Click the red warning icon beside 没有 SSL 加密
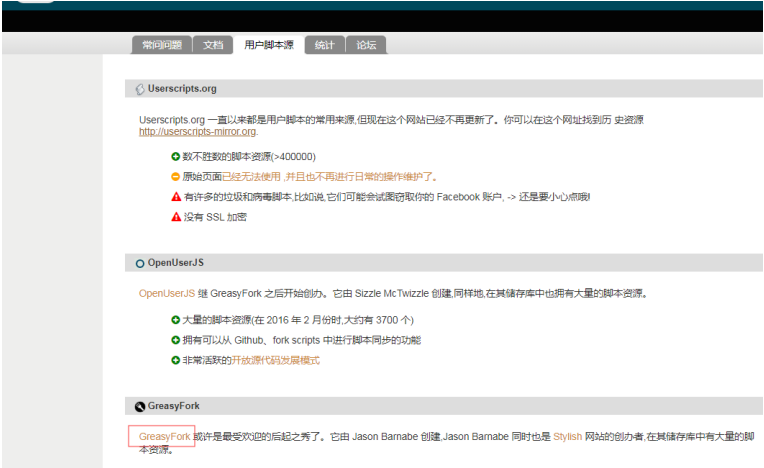 pos(176,217)
